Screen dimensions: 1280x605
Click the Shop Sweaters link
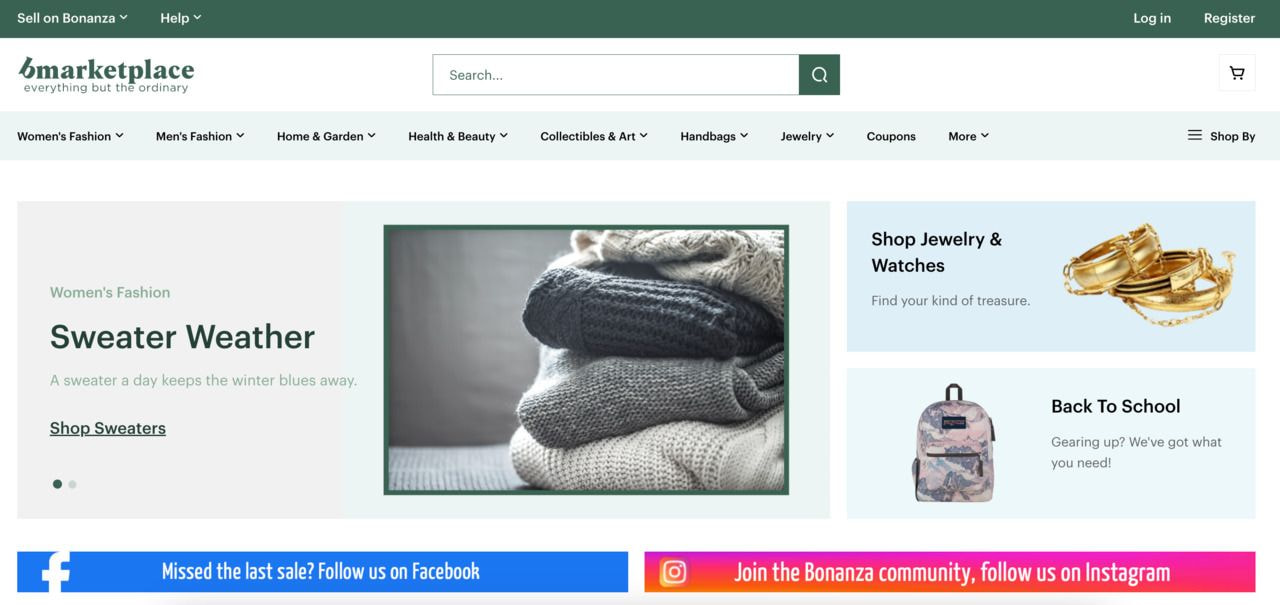[107, 427]
